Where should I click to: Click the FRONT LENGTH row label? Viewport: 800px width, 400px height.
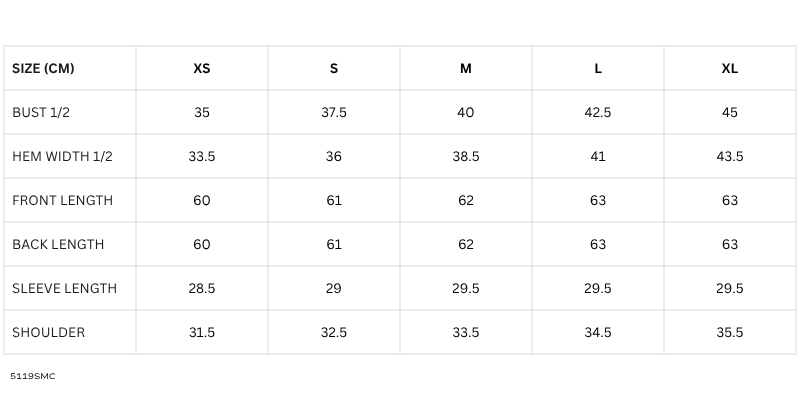tap(62, 201)
